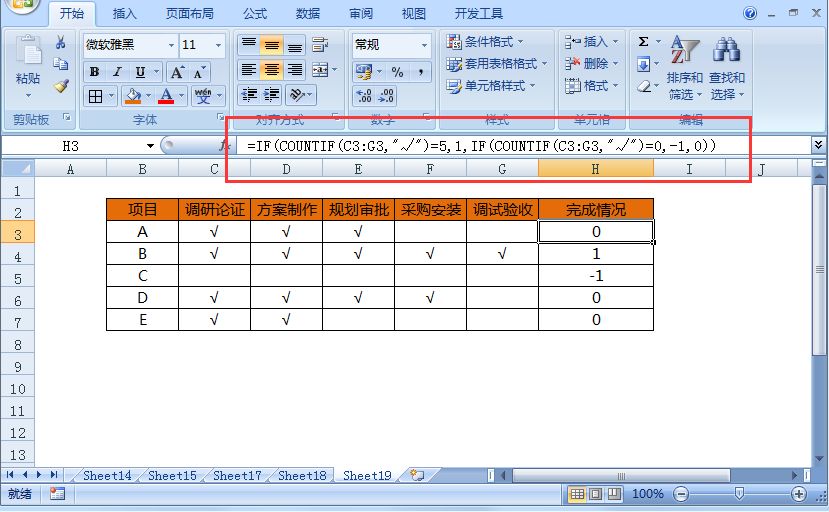The height and width of the screenshot is (512, 829).
Task: Increase font size with large A
Action: tap(177, 72)
